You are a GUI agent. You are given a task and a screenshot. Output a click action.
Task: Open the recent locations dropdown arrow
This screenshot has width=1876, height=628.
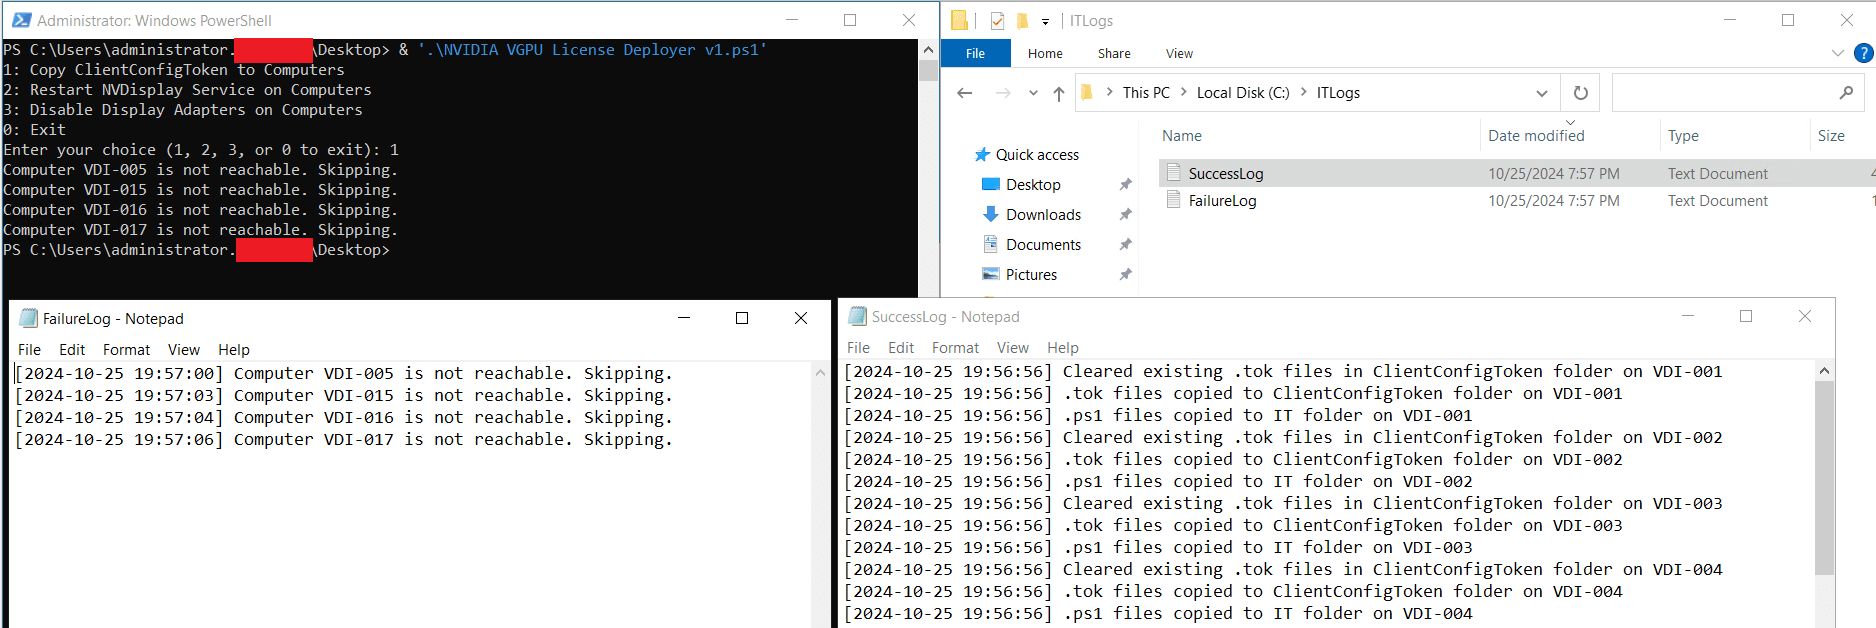1033,94
